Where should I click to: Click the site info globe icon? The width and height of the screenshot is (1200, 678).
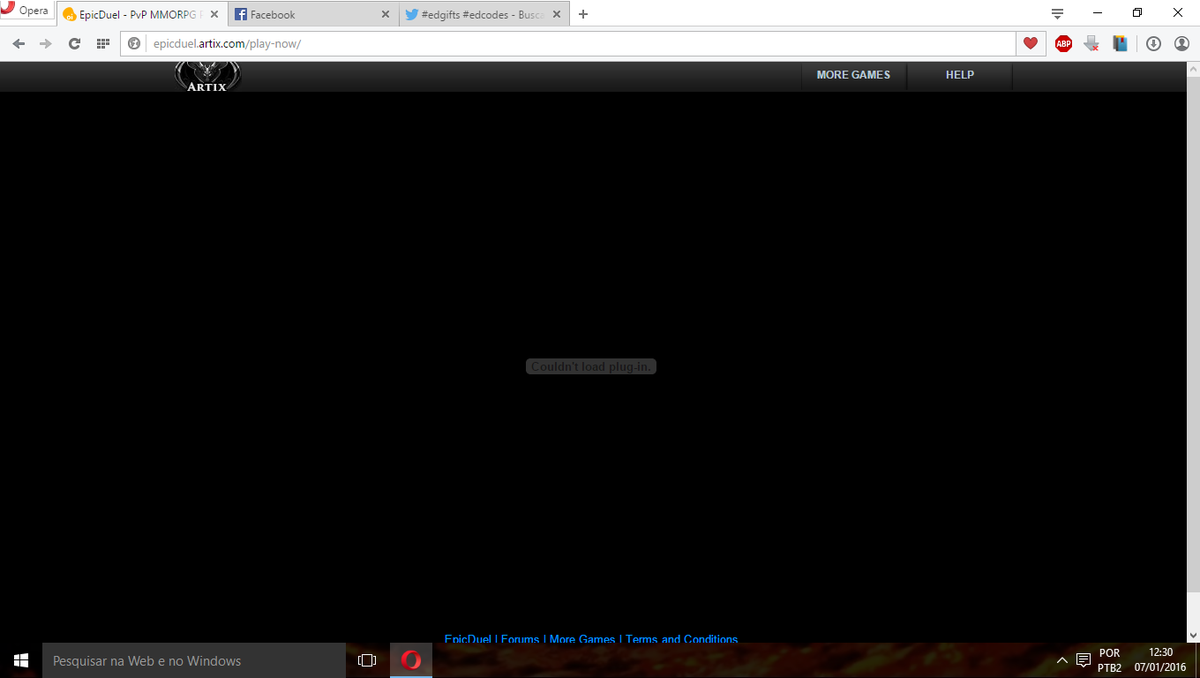[x=134, y=44]
